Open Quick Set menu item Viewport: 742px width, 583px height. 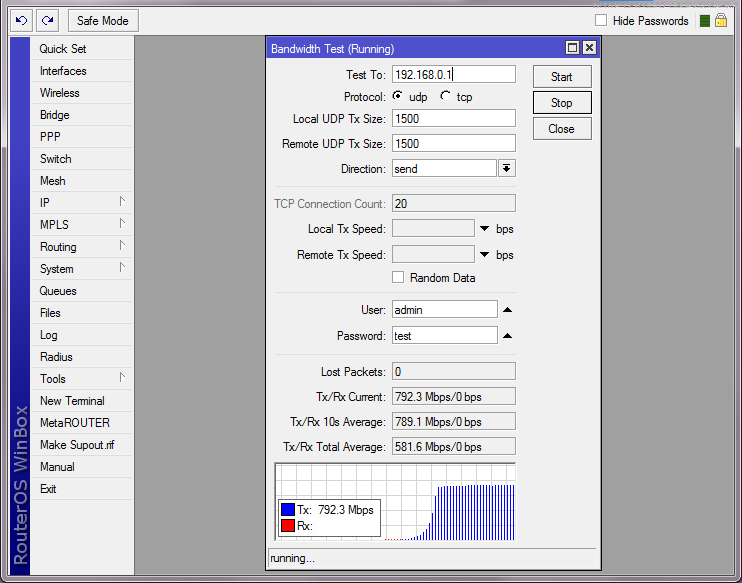[81, 49]
